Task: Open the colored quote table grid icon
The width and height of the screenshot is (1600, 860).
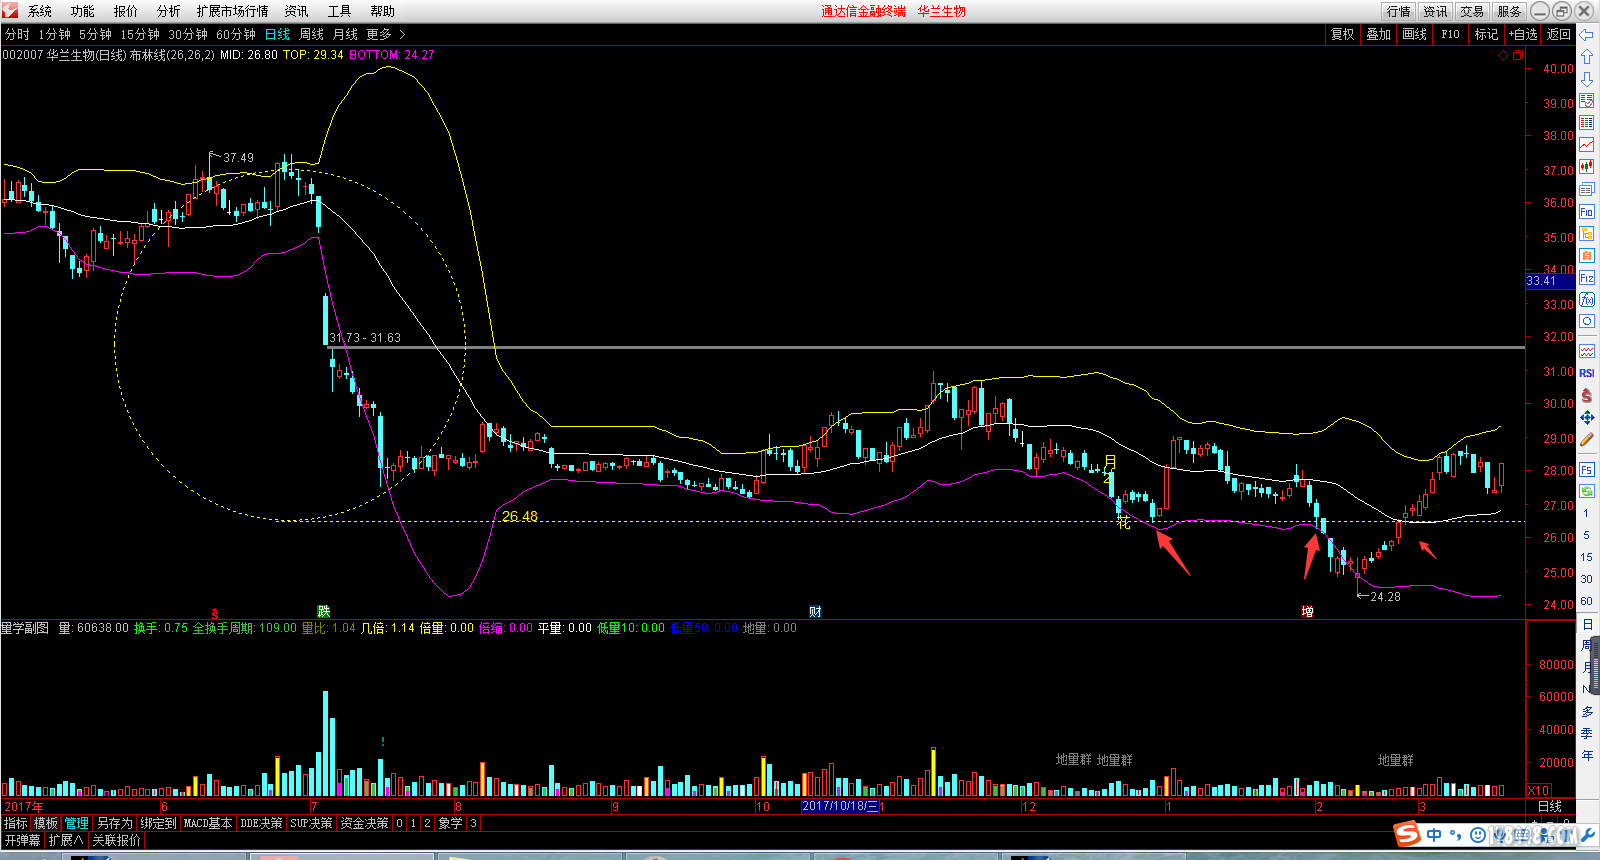Action: (1587, 122)
